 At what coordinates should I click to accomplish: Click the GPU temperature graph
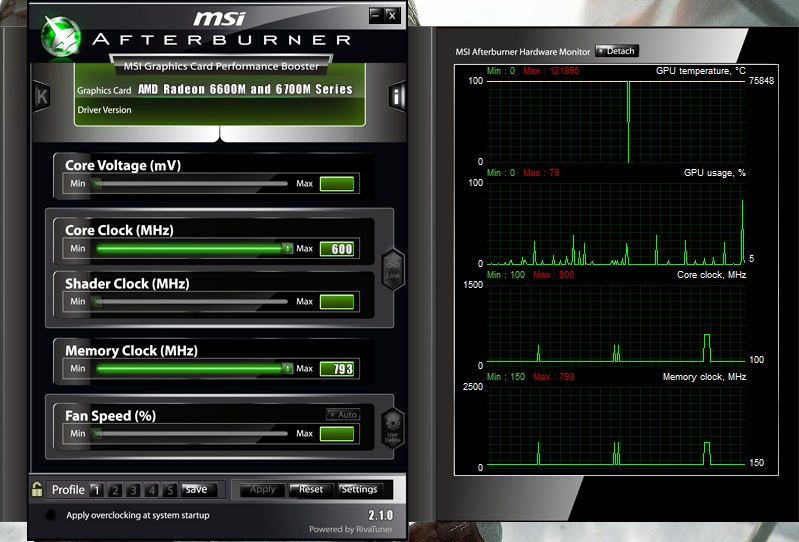pos(617,122)
